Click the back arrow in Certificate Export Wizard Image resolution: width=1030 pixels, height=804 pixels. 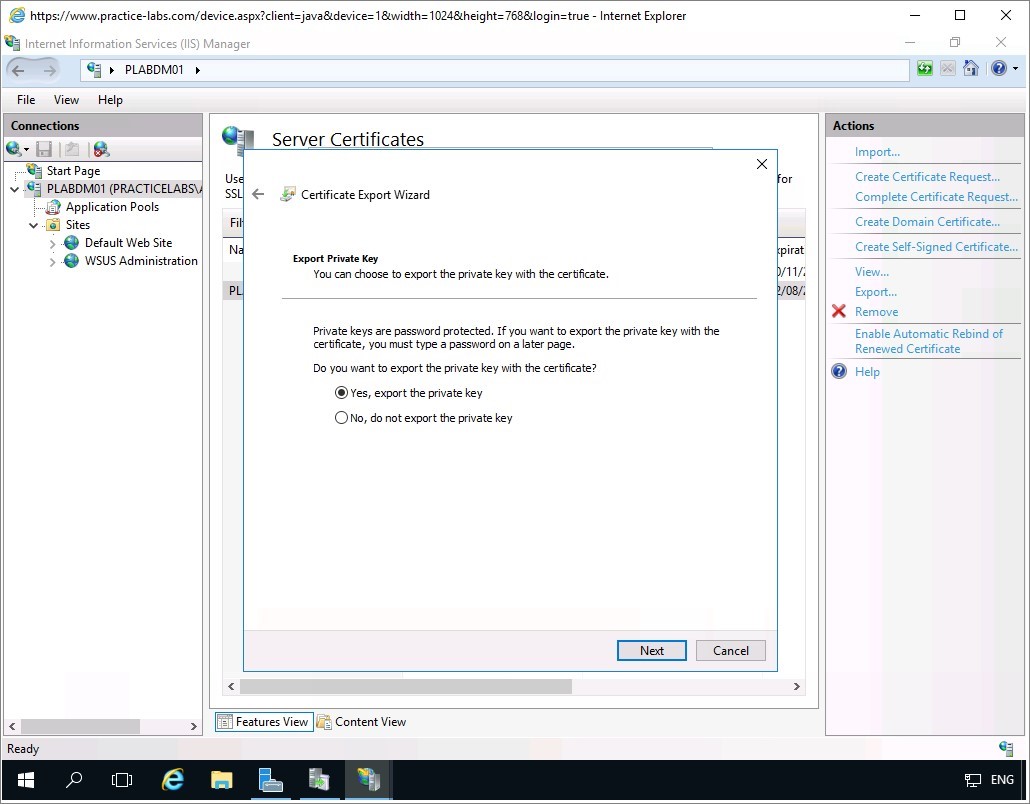[258, 195]
